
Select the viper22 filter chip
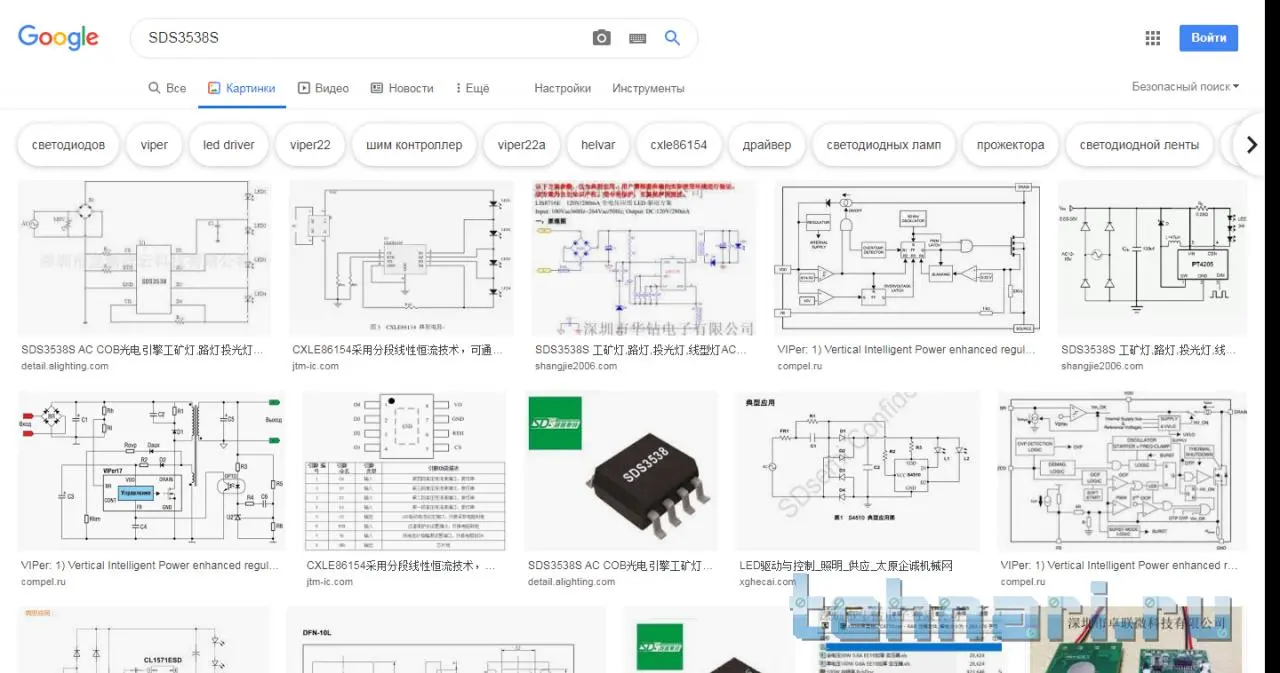point(310,145)
